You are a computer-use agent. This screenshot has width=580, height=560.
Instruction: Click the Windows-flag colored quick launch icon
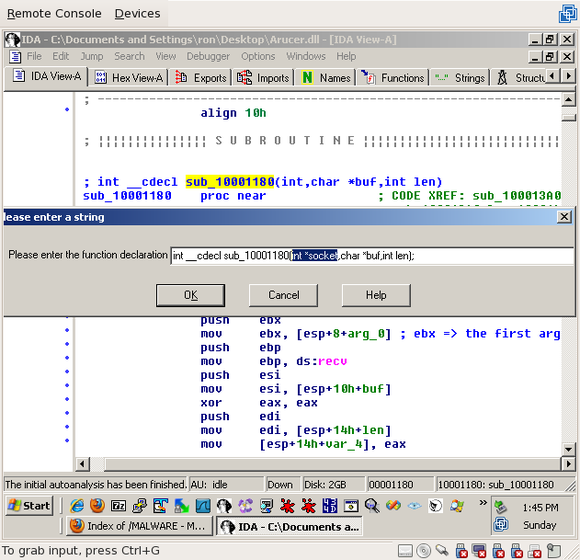(x=457, y=505)
